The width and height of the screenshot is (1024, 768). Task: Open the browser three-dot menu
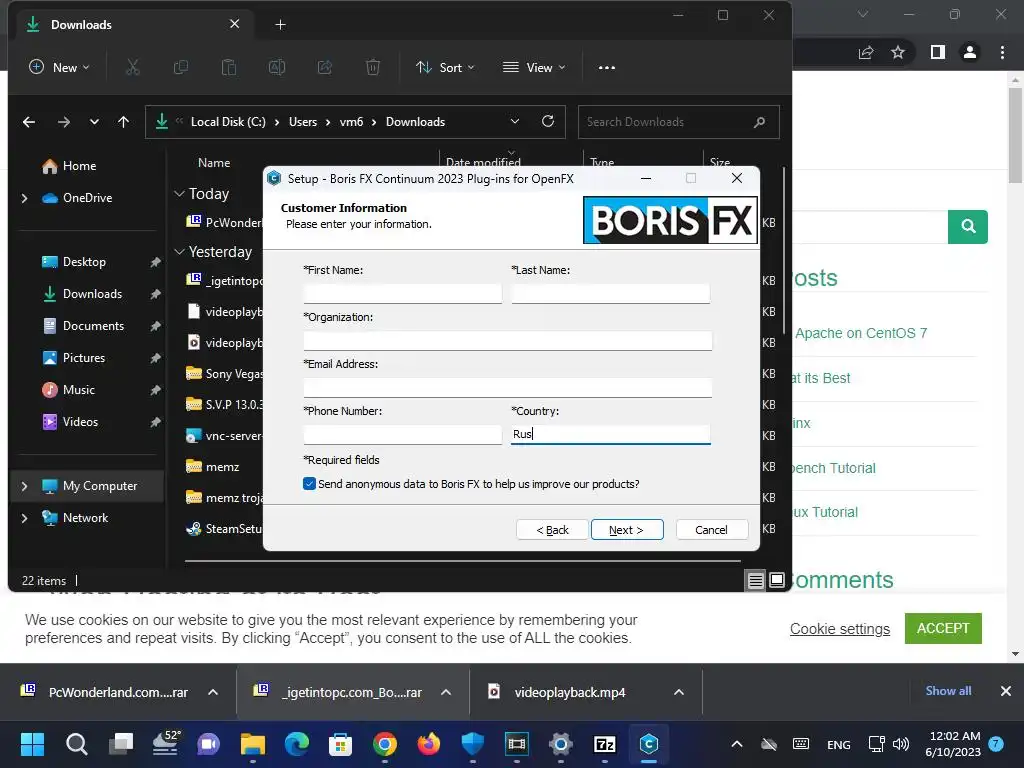point(1002,52)
